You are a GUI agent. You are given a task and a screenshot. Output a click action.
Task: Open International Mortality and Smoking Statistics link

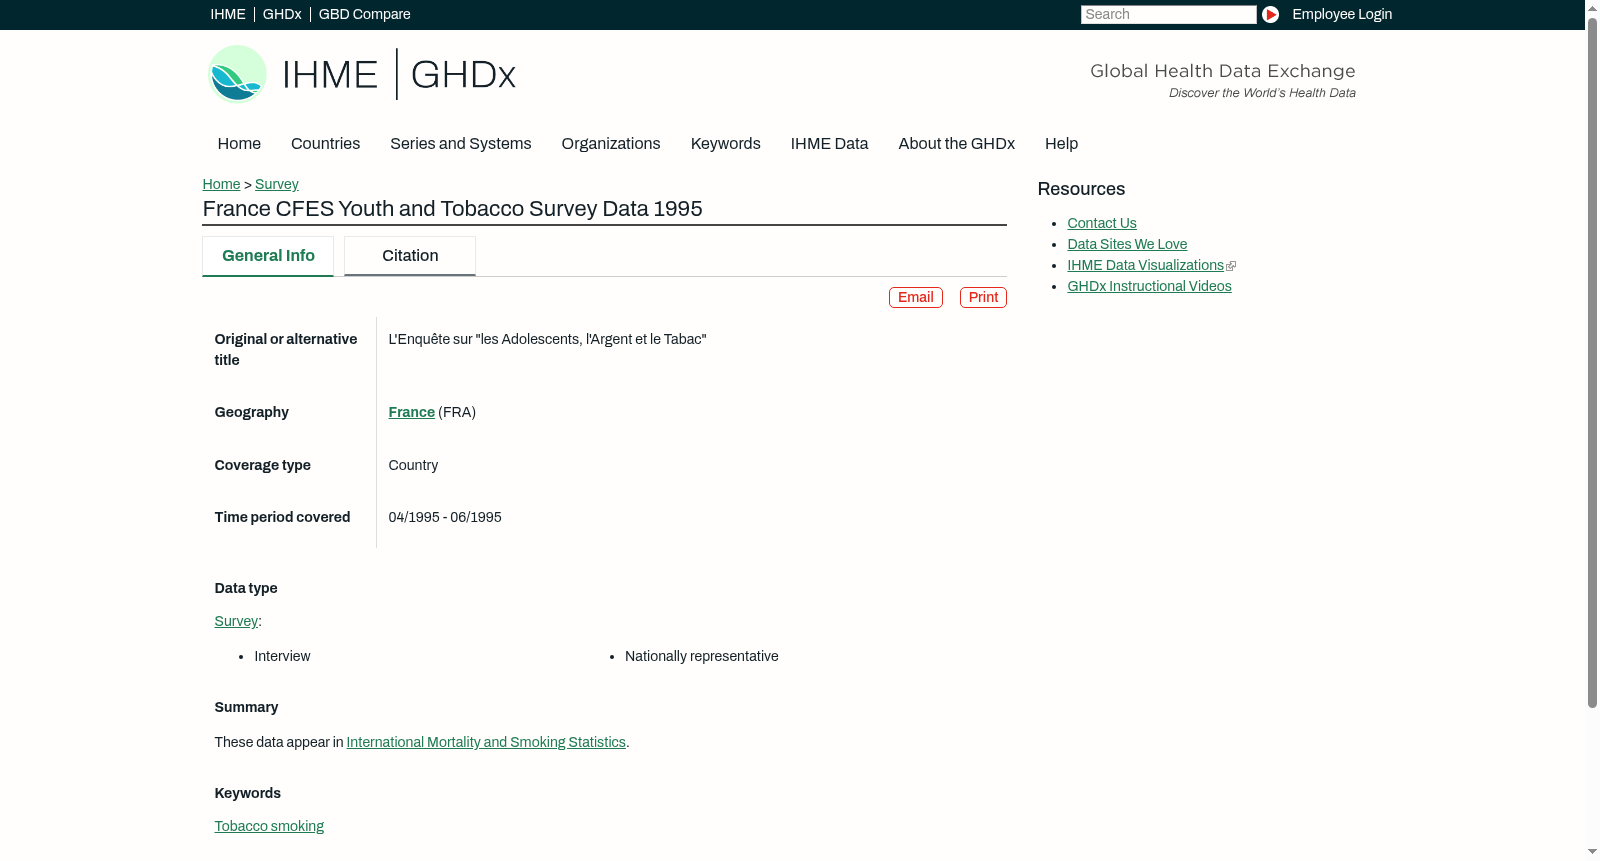486,742
